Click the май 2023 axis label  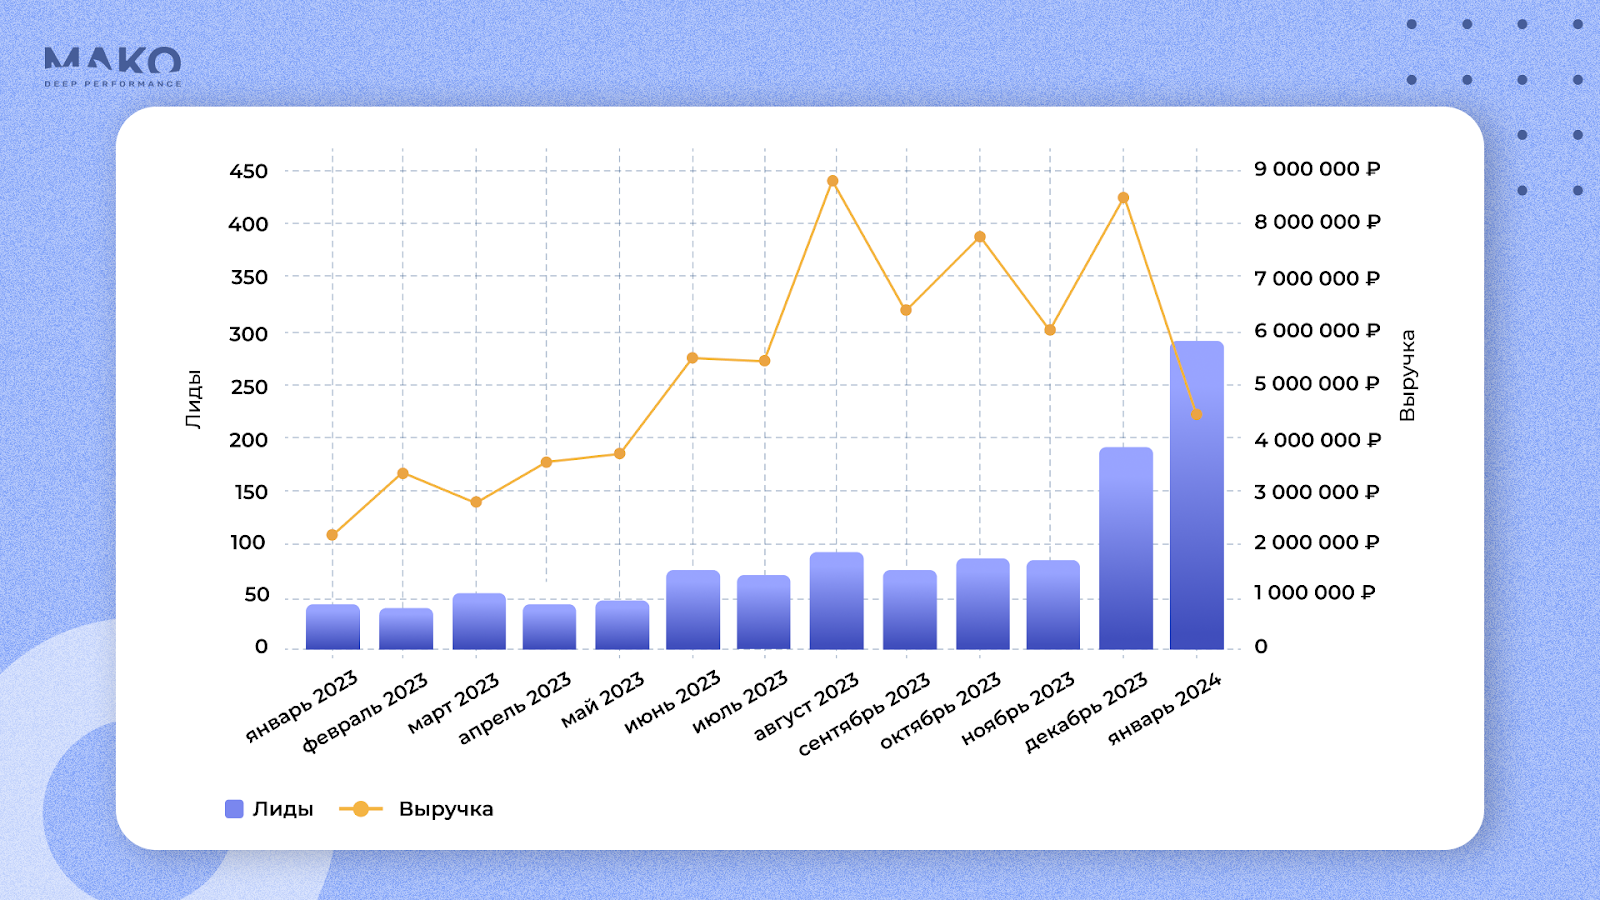click(x=602, y=700)
